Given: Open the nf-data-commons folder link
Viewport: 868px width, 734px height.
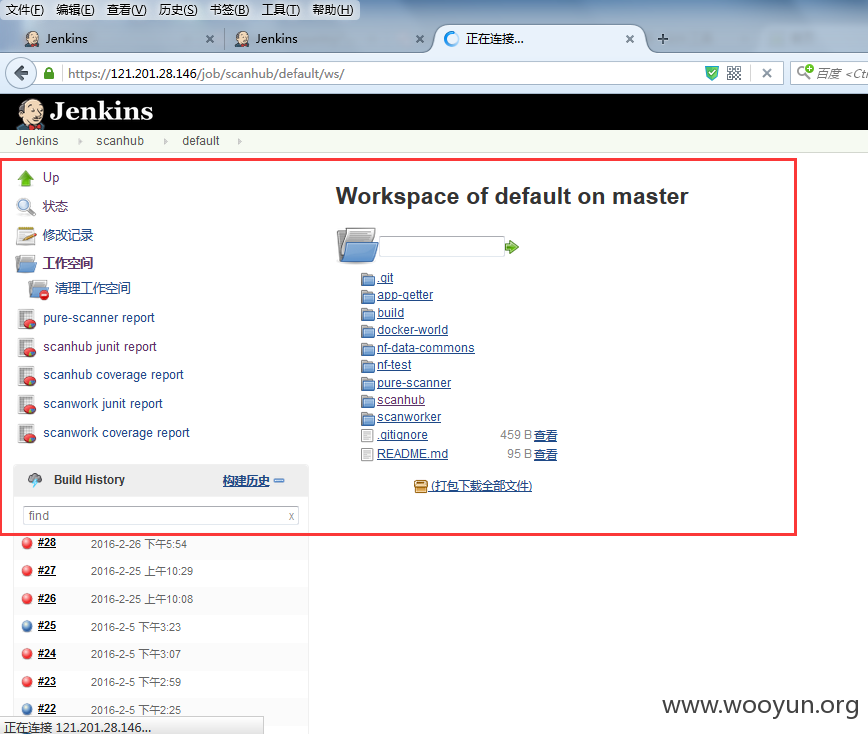Looking at the screenshot, I should [x=425, y=348].
